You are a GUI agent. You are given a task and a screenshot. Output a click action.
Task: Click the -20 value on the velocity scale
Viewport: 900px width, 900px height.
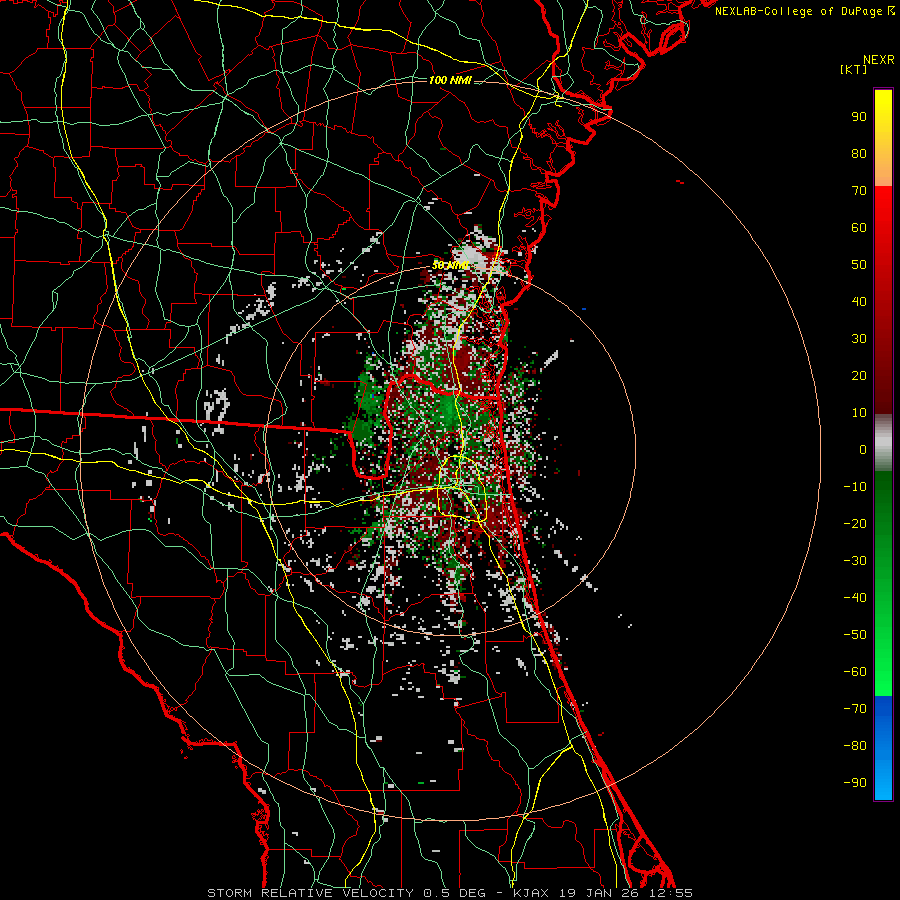click(855, 524)
